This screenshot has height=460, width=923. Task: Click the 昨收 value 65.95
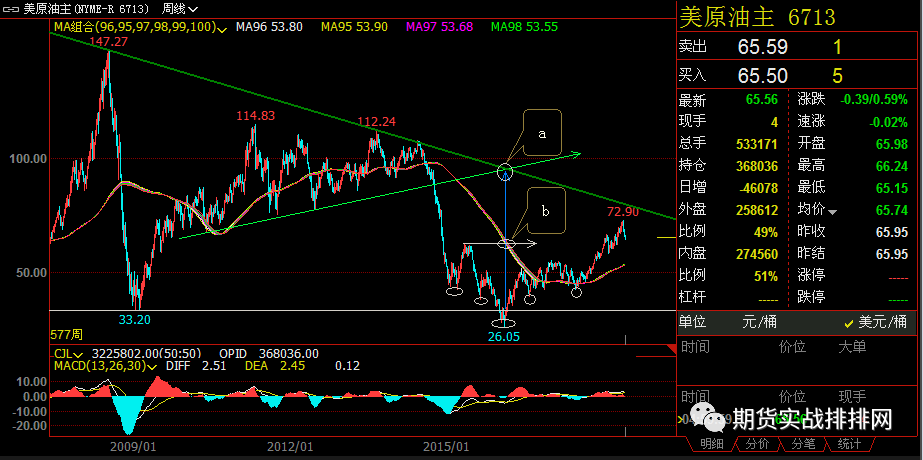[x=891, y=232]
